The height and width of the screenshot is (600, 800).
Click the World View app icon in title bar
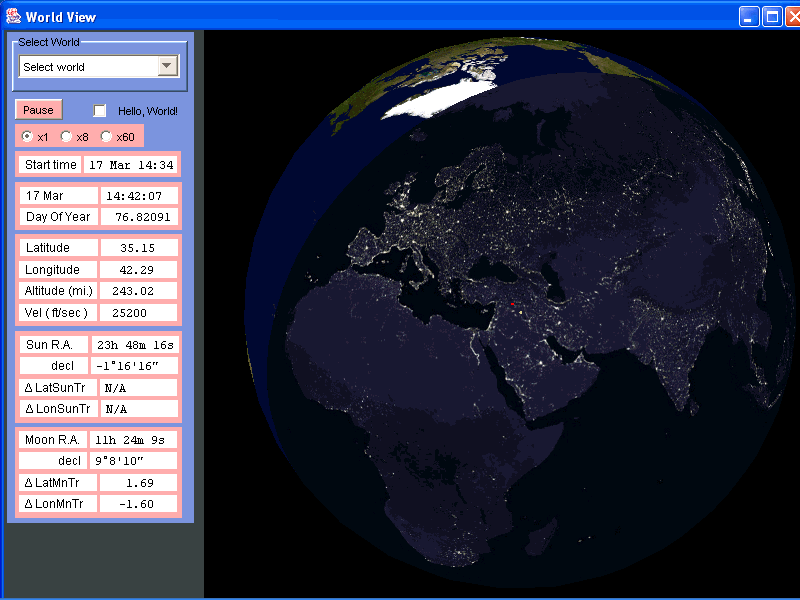[x=13, y=16]
